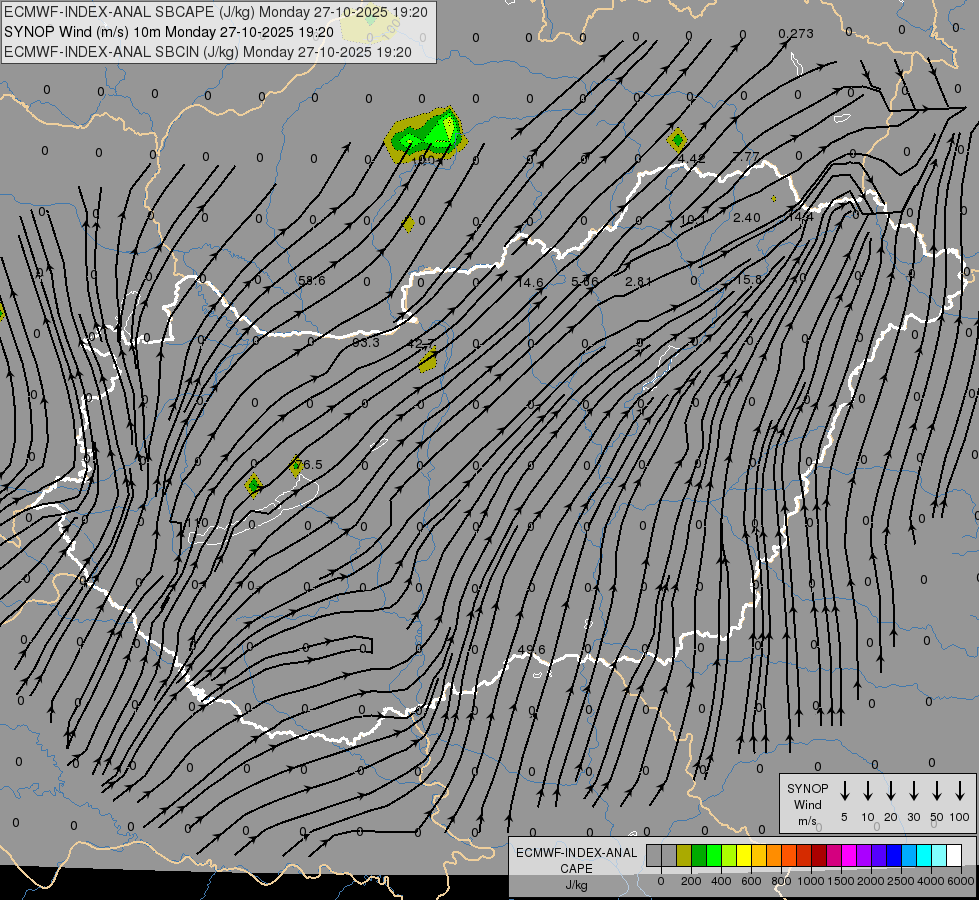The height and width of the screenshot is (900, 979).
Task: Click the 10 m/s wind arrow symbol
Action: [867, 791]
